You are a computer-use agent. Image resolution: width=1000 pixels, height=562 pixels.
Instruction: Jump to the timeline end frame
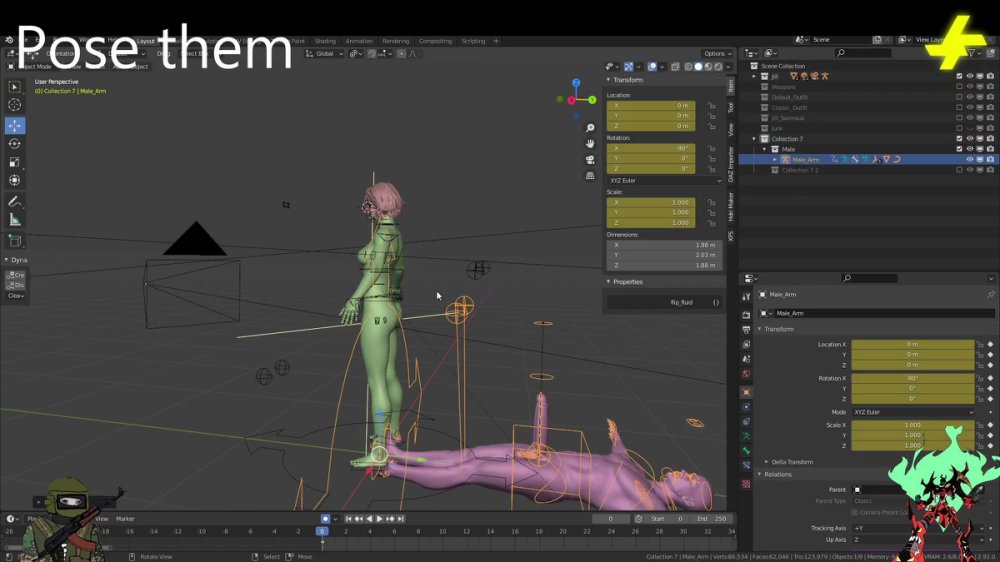click(x=401, y=519)
